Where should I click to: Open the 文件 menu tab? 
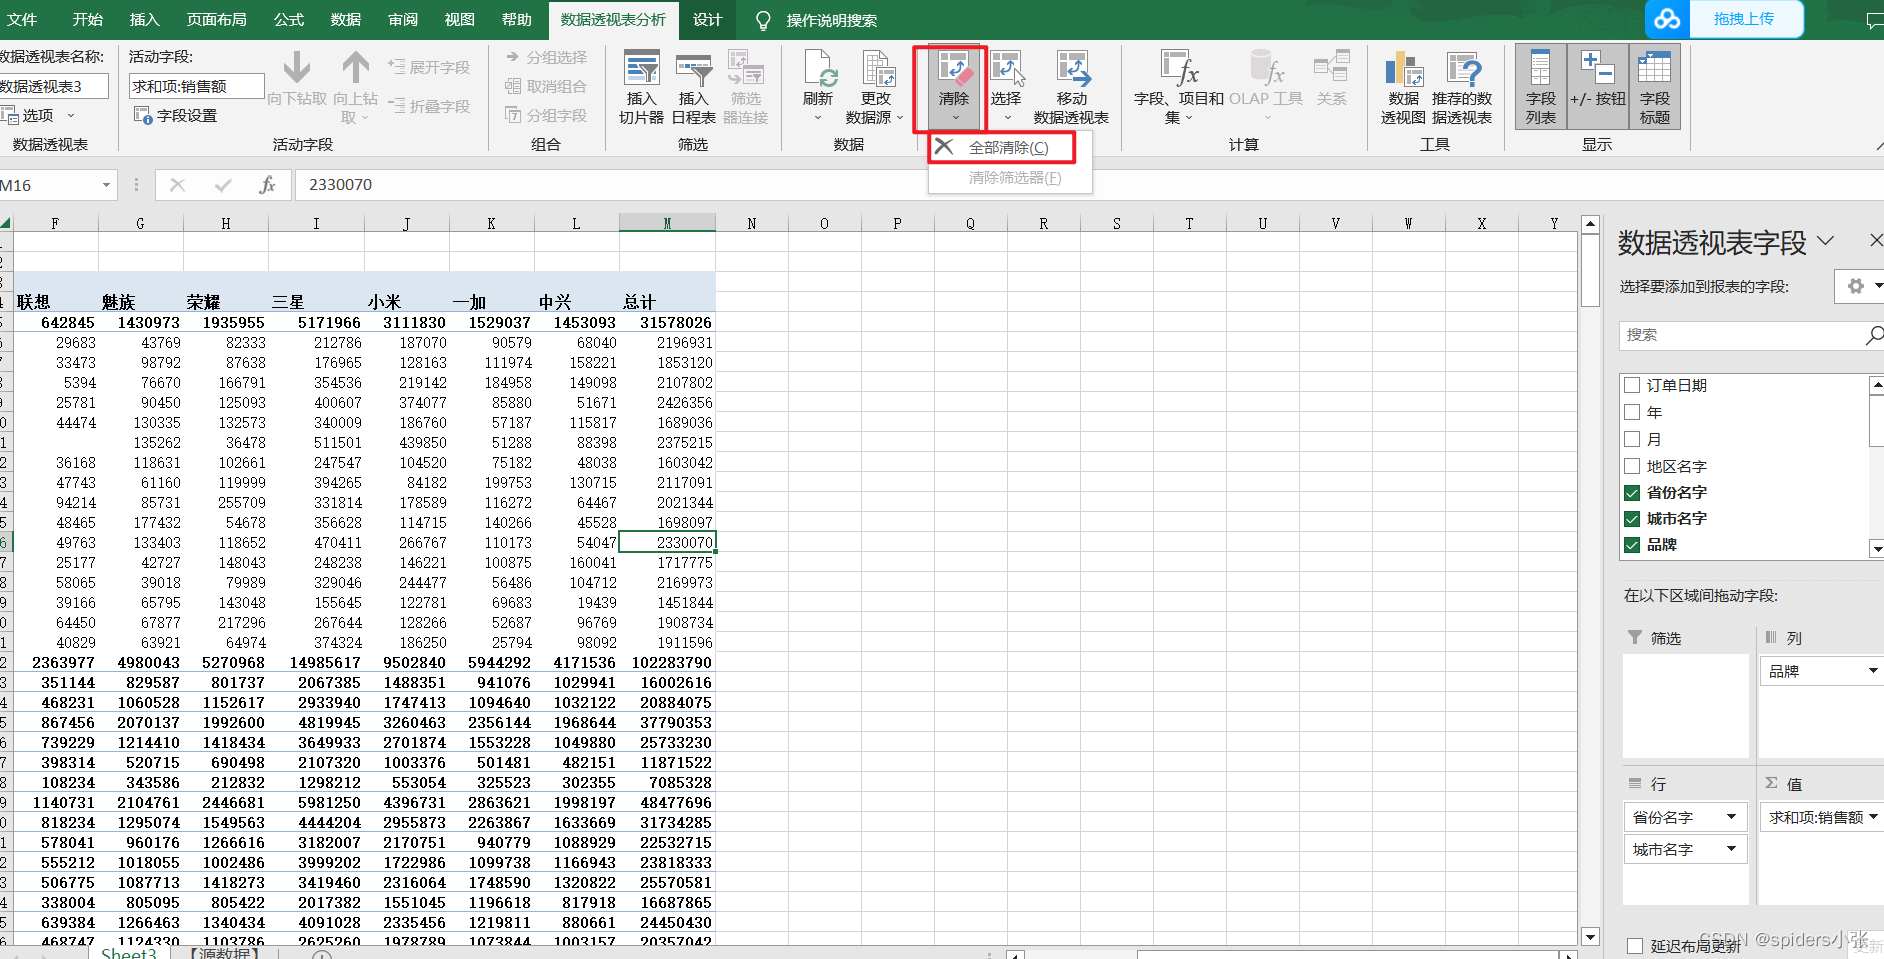click(x=22, y=20)
